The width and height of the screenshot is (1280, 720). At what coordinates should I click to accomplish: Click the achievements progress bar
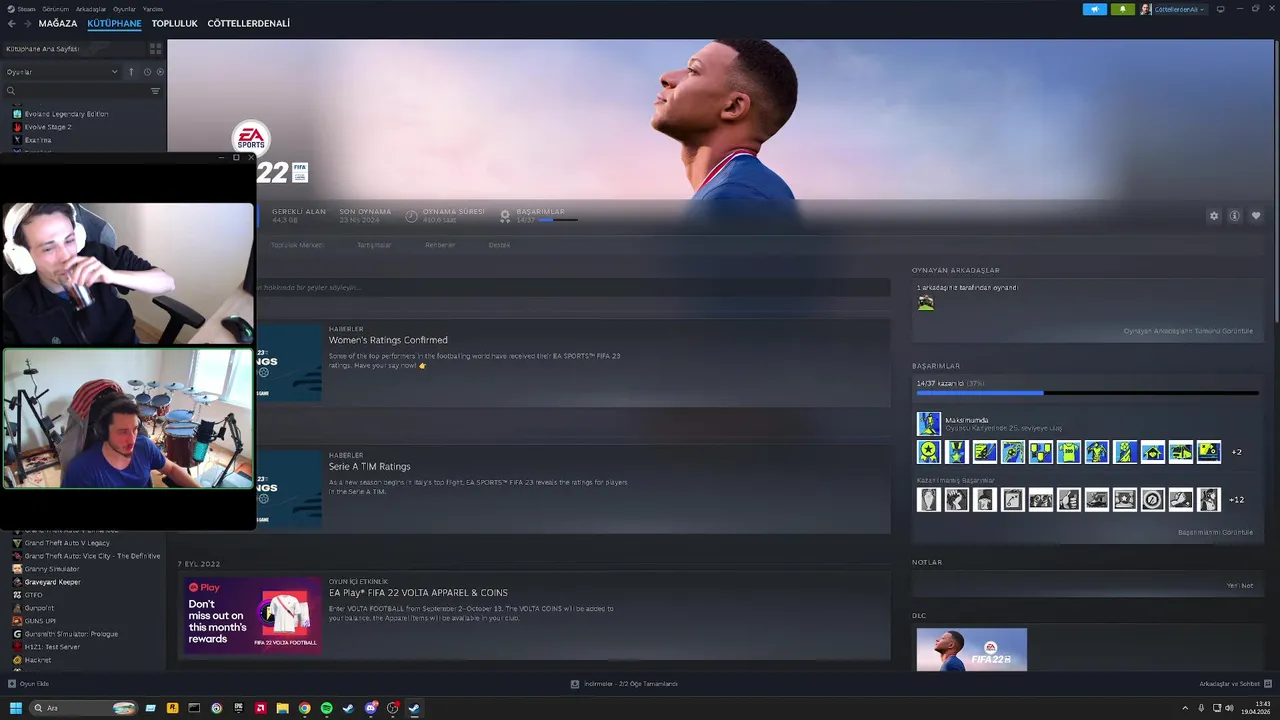click(1087, 393)
